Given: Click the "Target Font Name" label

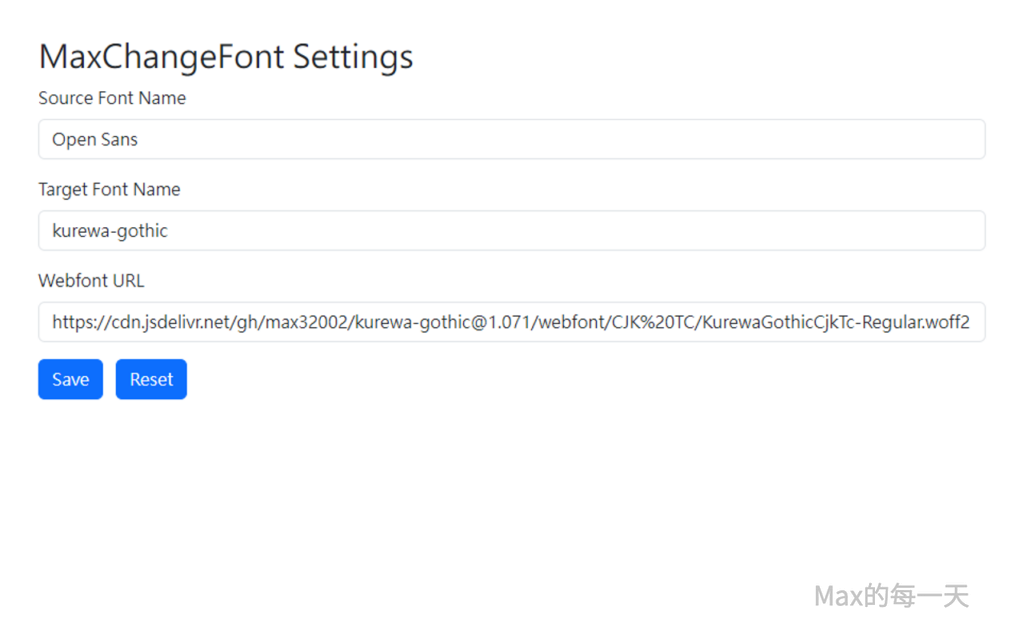Looking at the screenshot, I should click(109, 189).
